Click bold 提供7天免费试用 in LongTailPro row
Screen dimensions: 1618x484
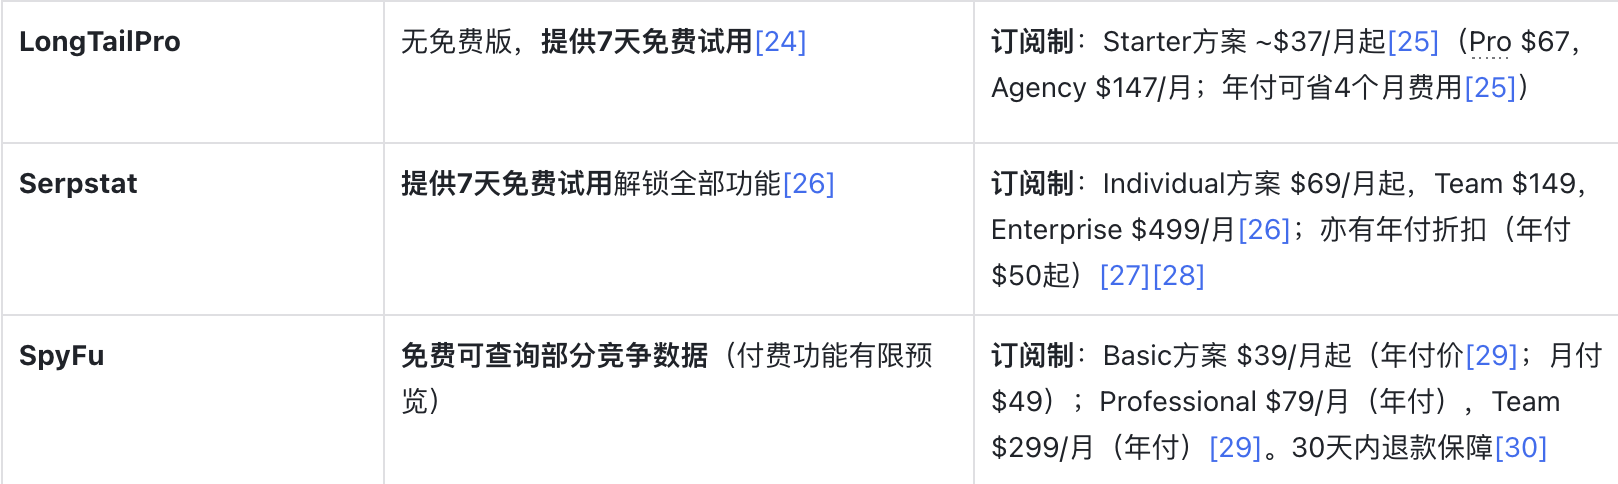646,42
